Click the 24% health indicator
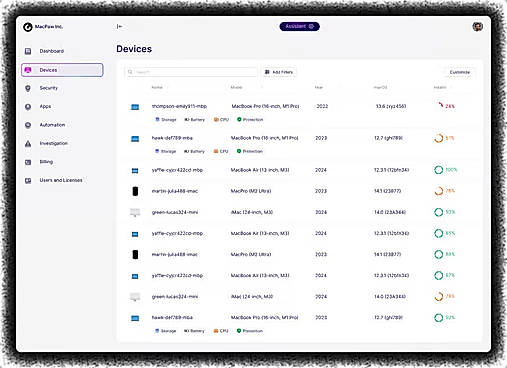The height and width of the screenshot is (368, 507). (446, 106)
